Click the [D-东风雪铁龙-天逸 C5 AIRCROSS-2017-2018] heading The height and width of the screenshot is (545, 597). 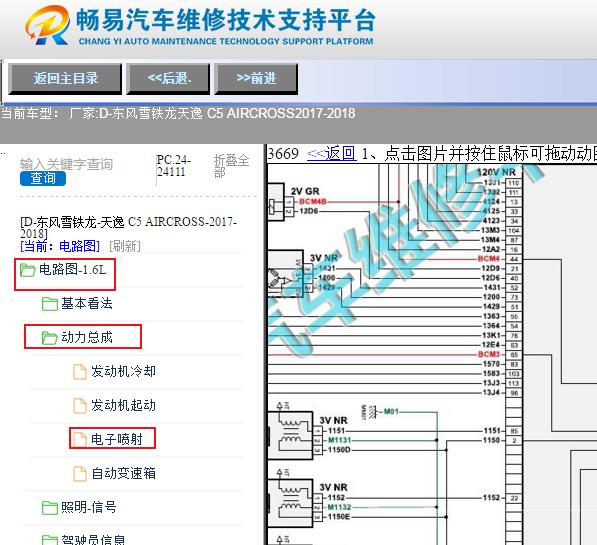pyautogui.click(x=128, y=227)
